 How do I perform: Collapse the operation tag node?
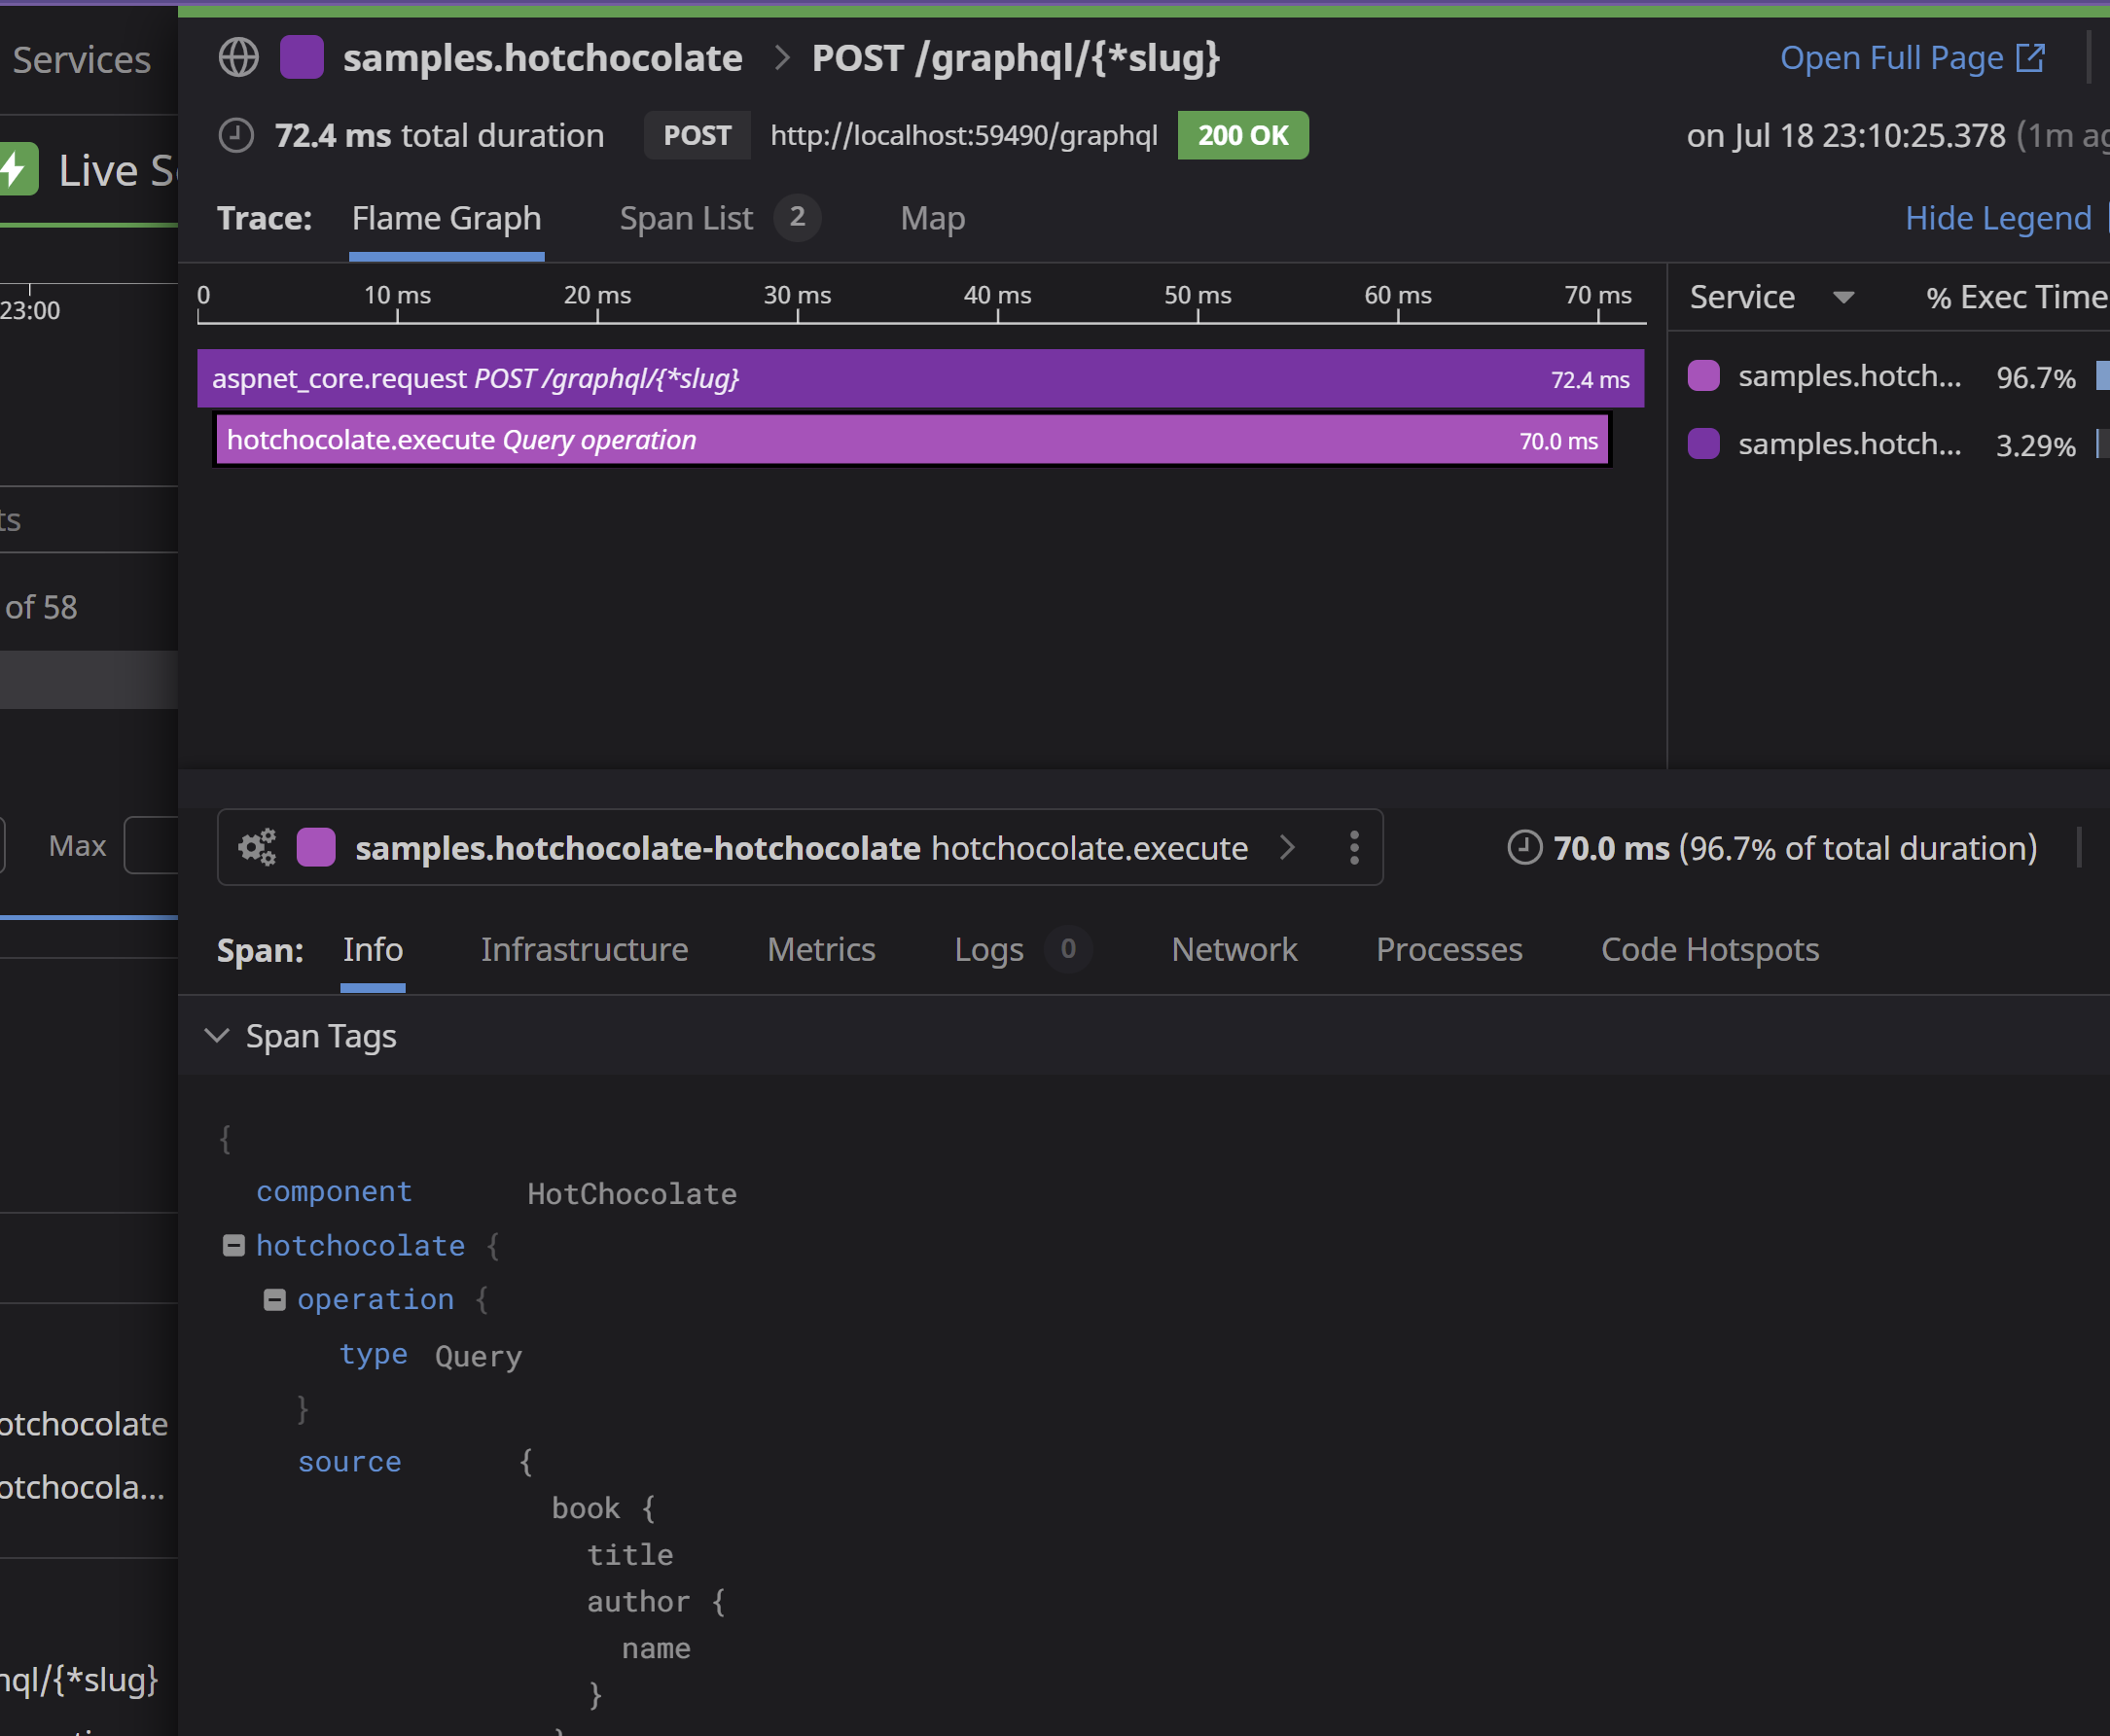tap(274, 1299)
